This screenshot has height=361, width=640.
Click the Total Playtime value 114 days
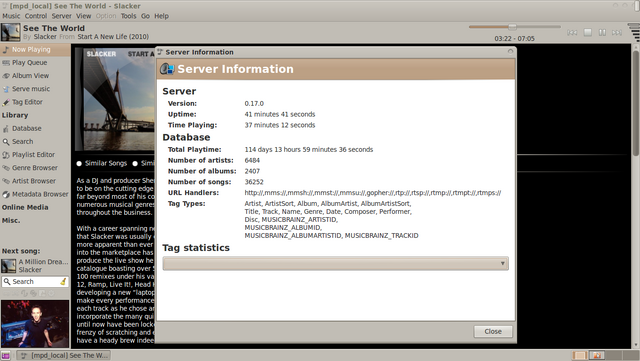pyautogui.click(x=309, y=149)
